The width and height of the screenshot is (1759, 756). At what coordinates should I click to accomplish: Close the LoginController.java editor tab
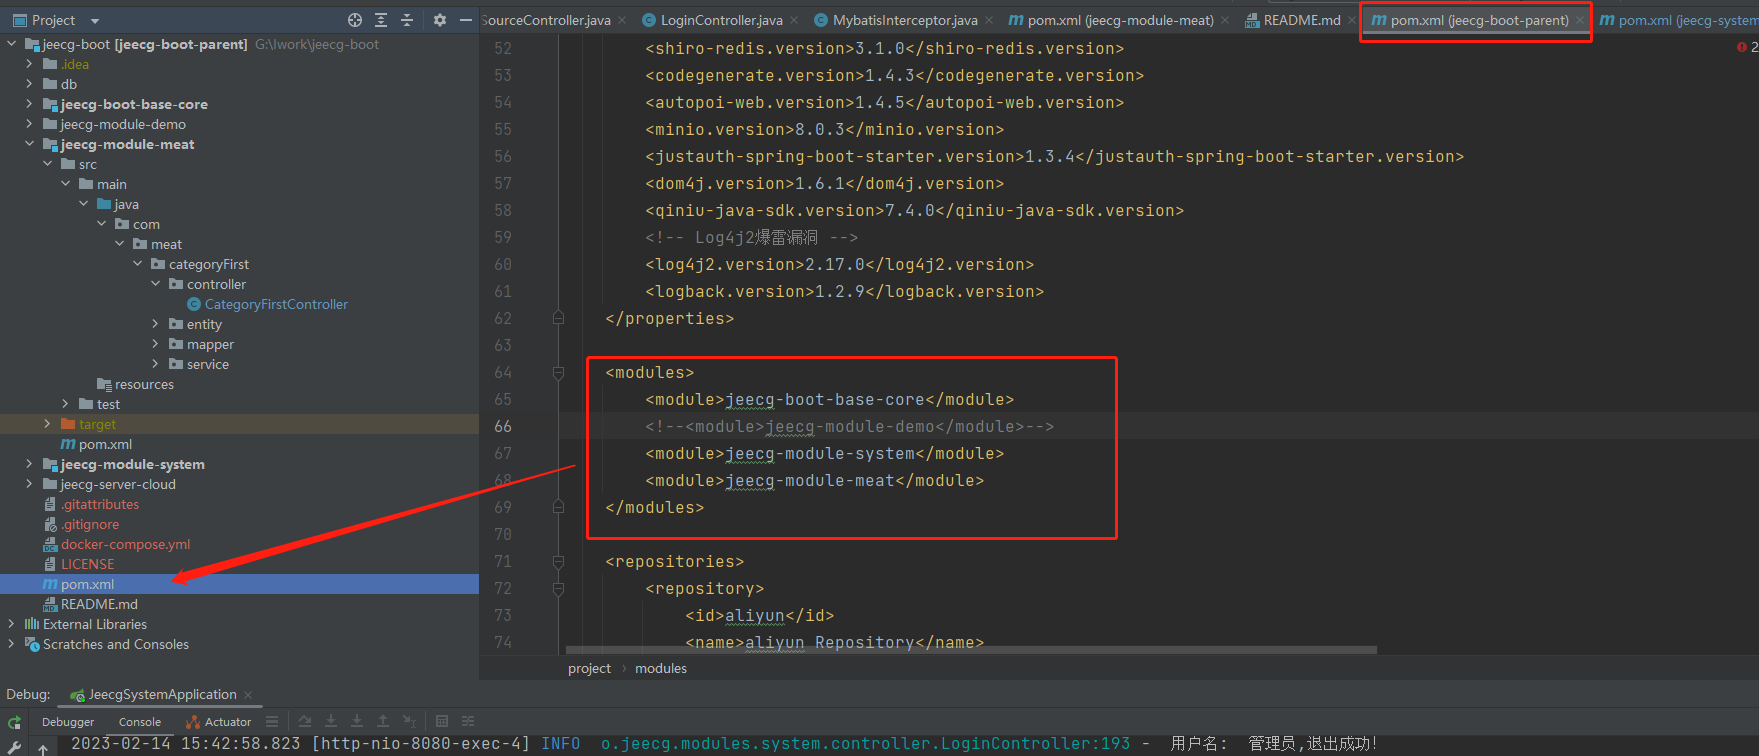795,20
